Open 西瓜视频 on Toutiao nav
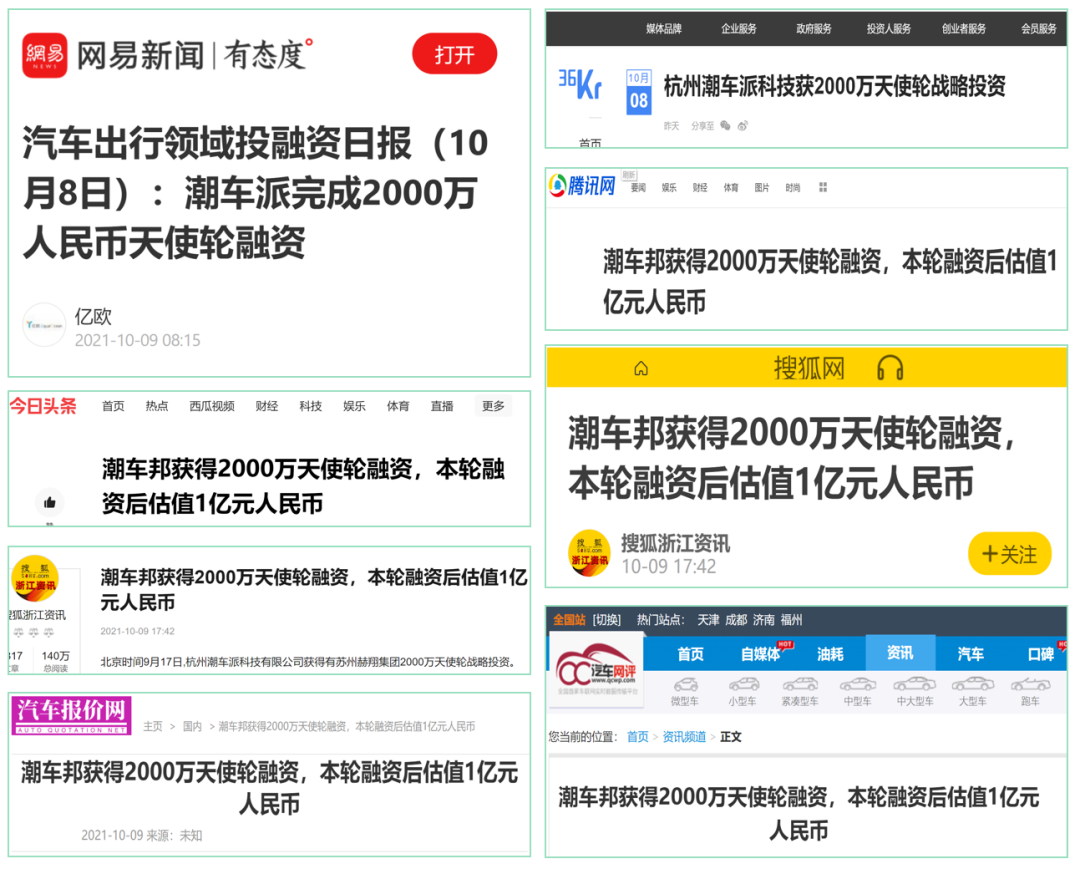This screenshot has height=869, width=1080. click(211, 406)
